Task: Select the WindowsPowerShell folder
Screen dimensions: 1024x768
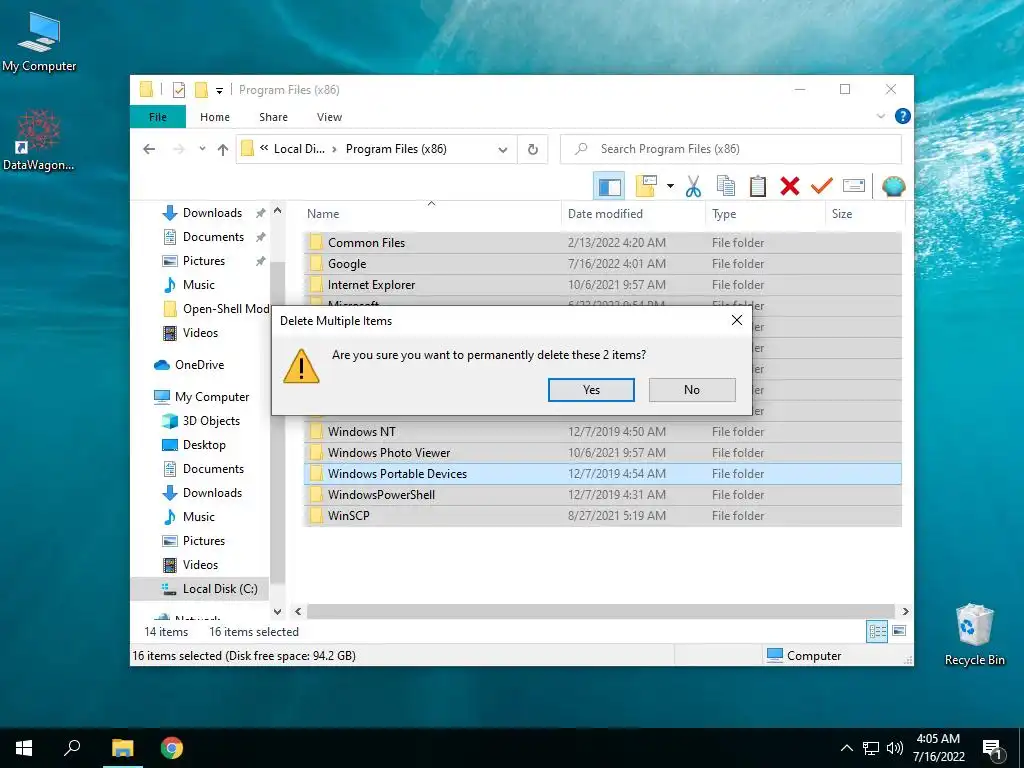Action: (x=603, y=494)
